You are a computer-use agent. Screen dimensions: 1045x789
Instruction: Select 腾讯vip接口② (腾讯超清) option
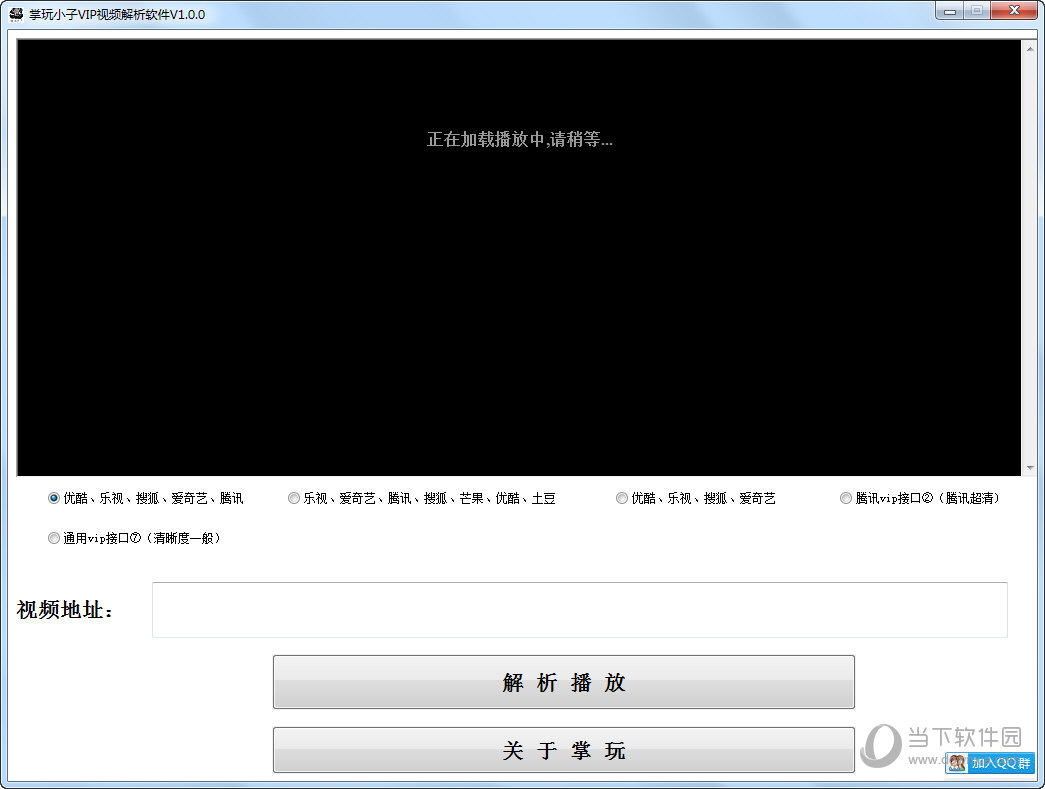point(846,498)
